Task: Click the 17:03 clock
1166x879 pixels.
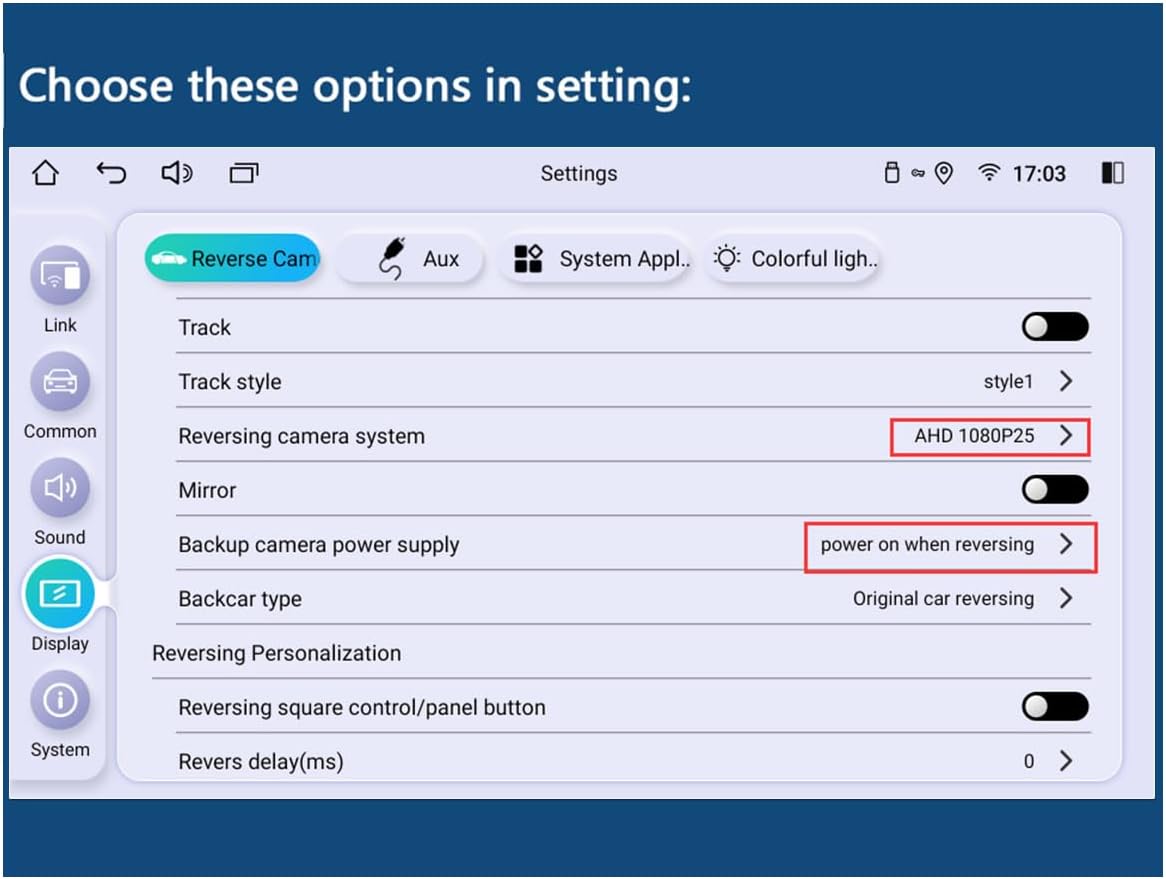Action: [1039, 173]
